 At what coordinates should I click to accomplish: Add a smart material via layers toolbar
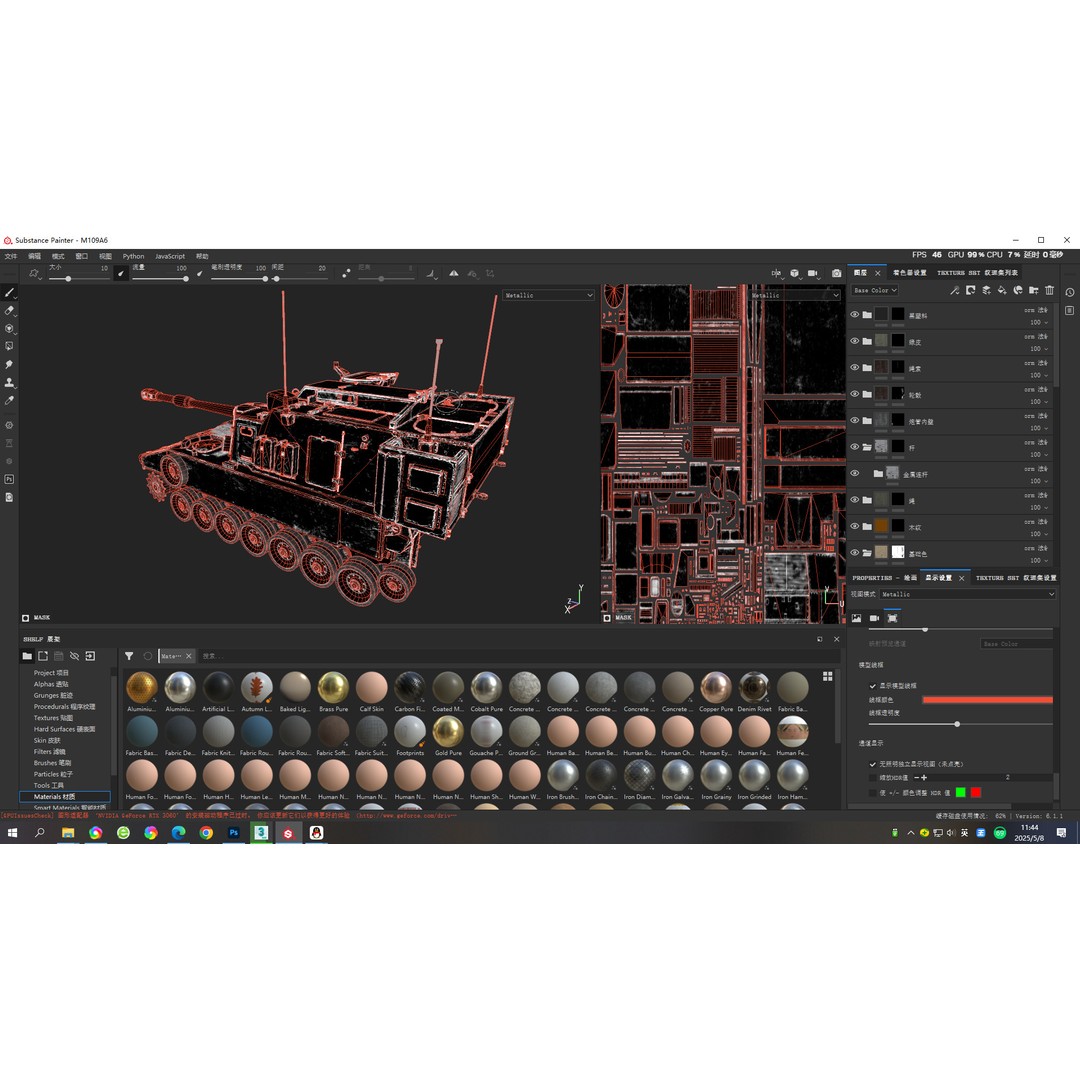pyautogui.click(x=1018, y=291)
